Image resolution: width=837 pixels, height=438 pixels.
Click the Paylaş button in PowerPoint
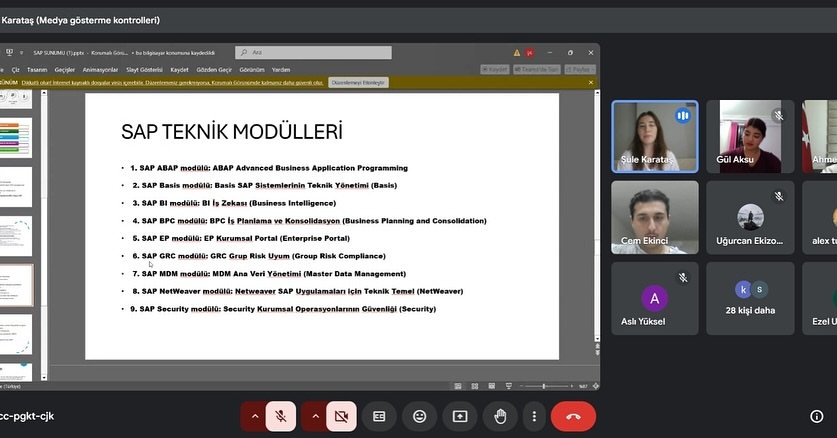pos(580,70)
